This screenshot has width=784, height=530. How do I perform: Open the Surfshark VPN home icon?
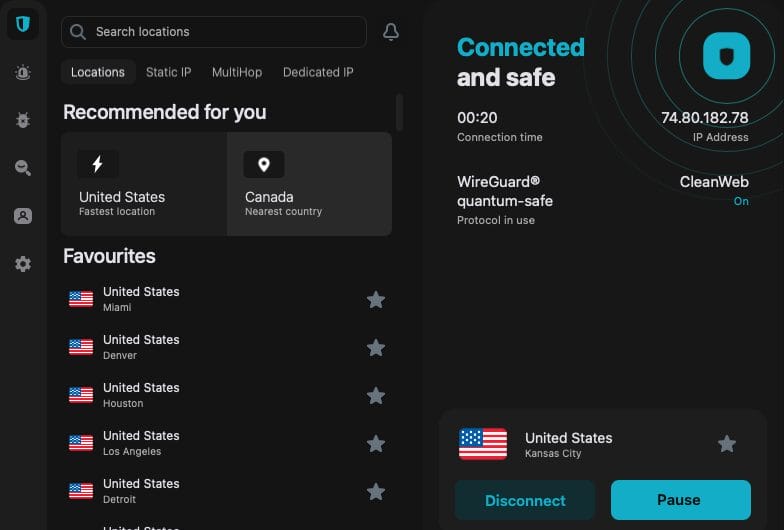coord(23,24)
